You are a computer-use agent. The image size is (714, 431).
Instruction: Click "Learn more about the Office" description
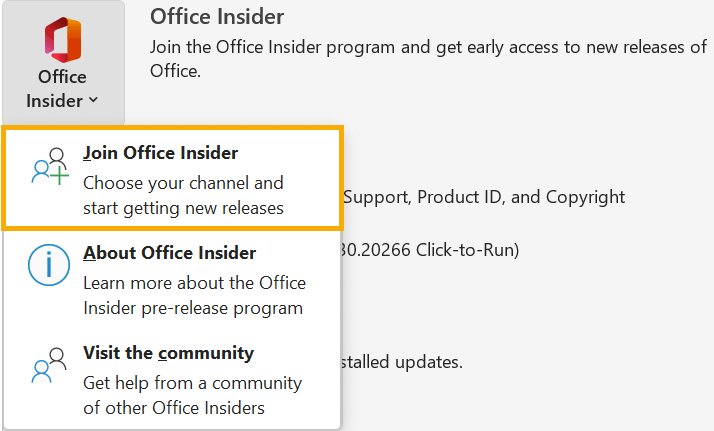tap(191, 283)
